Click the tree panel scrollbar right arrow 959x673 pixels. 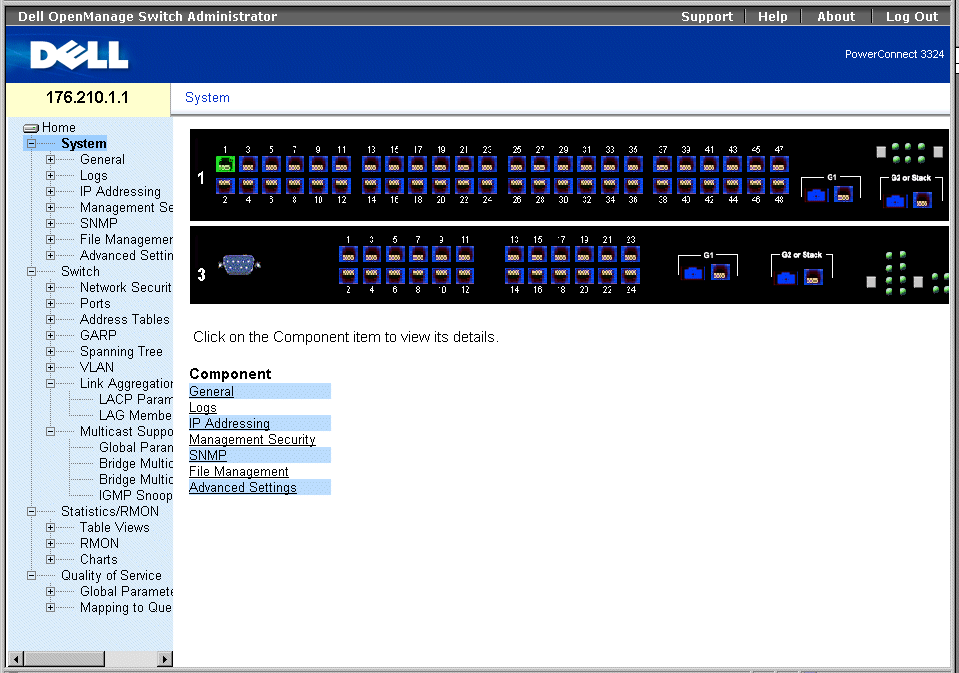pyautogui.click(x=164, y=659)
